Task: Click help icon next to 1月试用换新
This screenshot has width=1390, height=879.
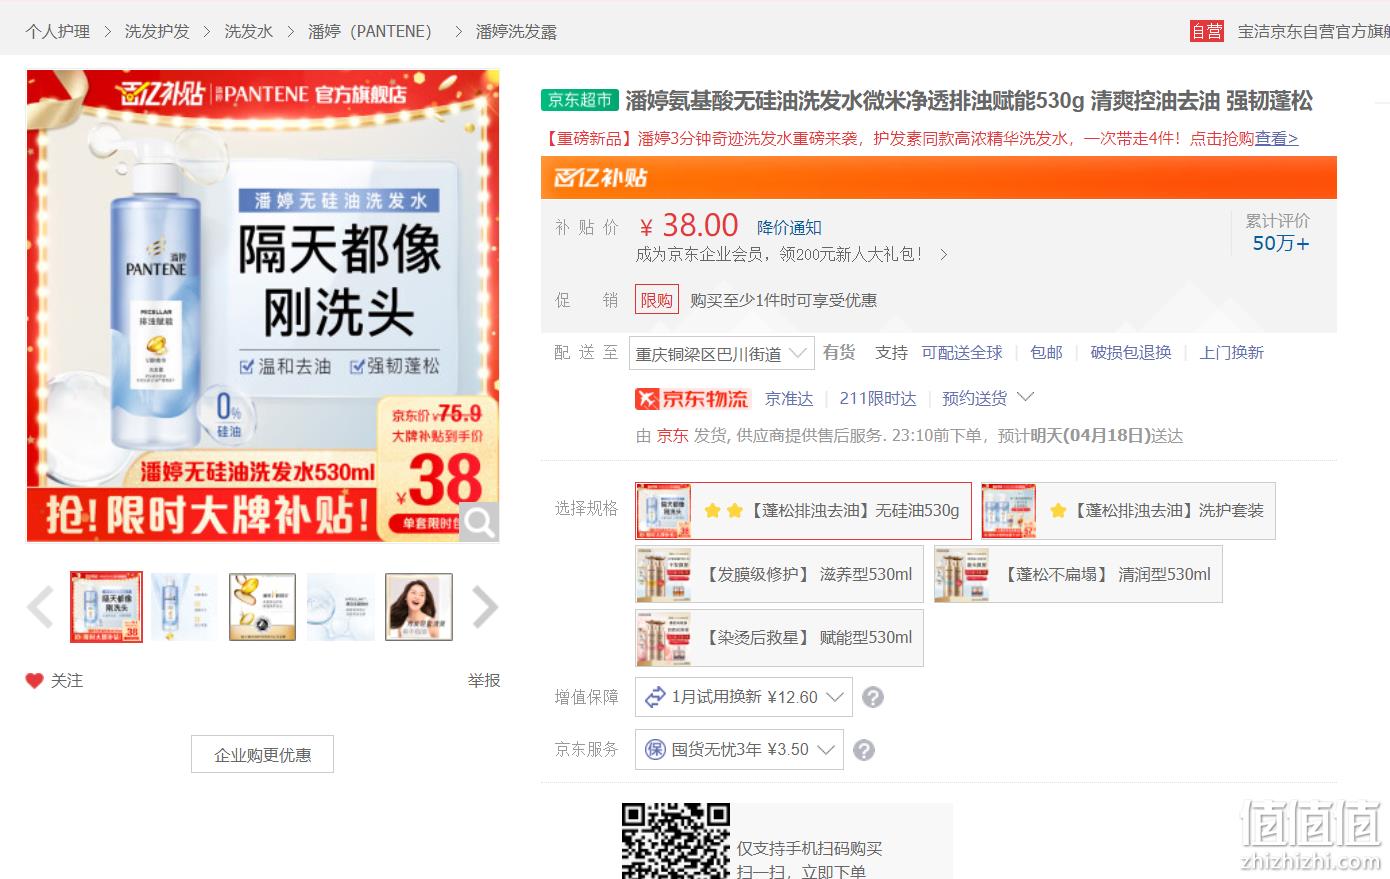Action: coord(873,697)
